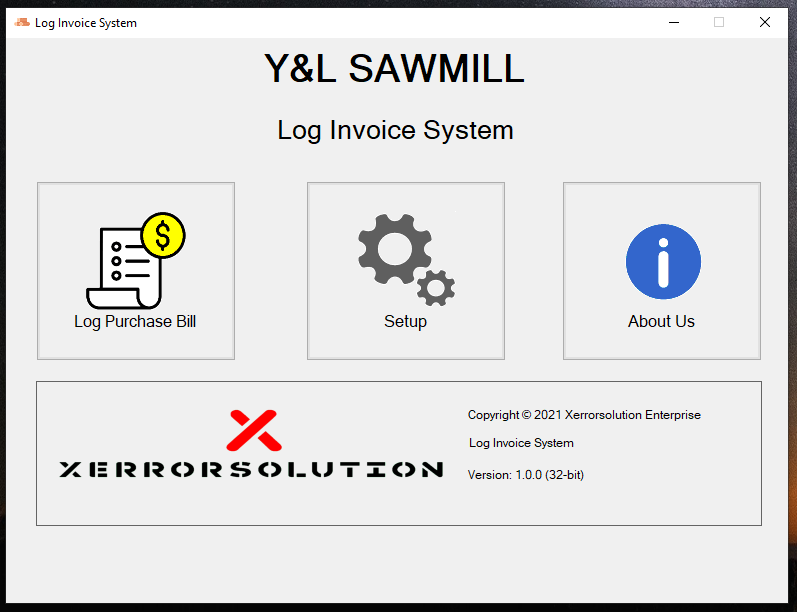Click the app icon in the title bar
The image size is (797, 612).
(22, 23)
